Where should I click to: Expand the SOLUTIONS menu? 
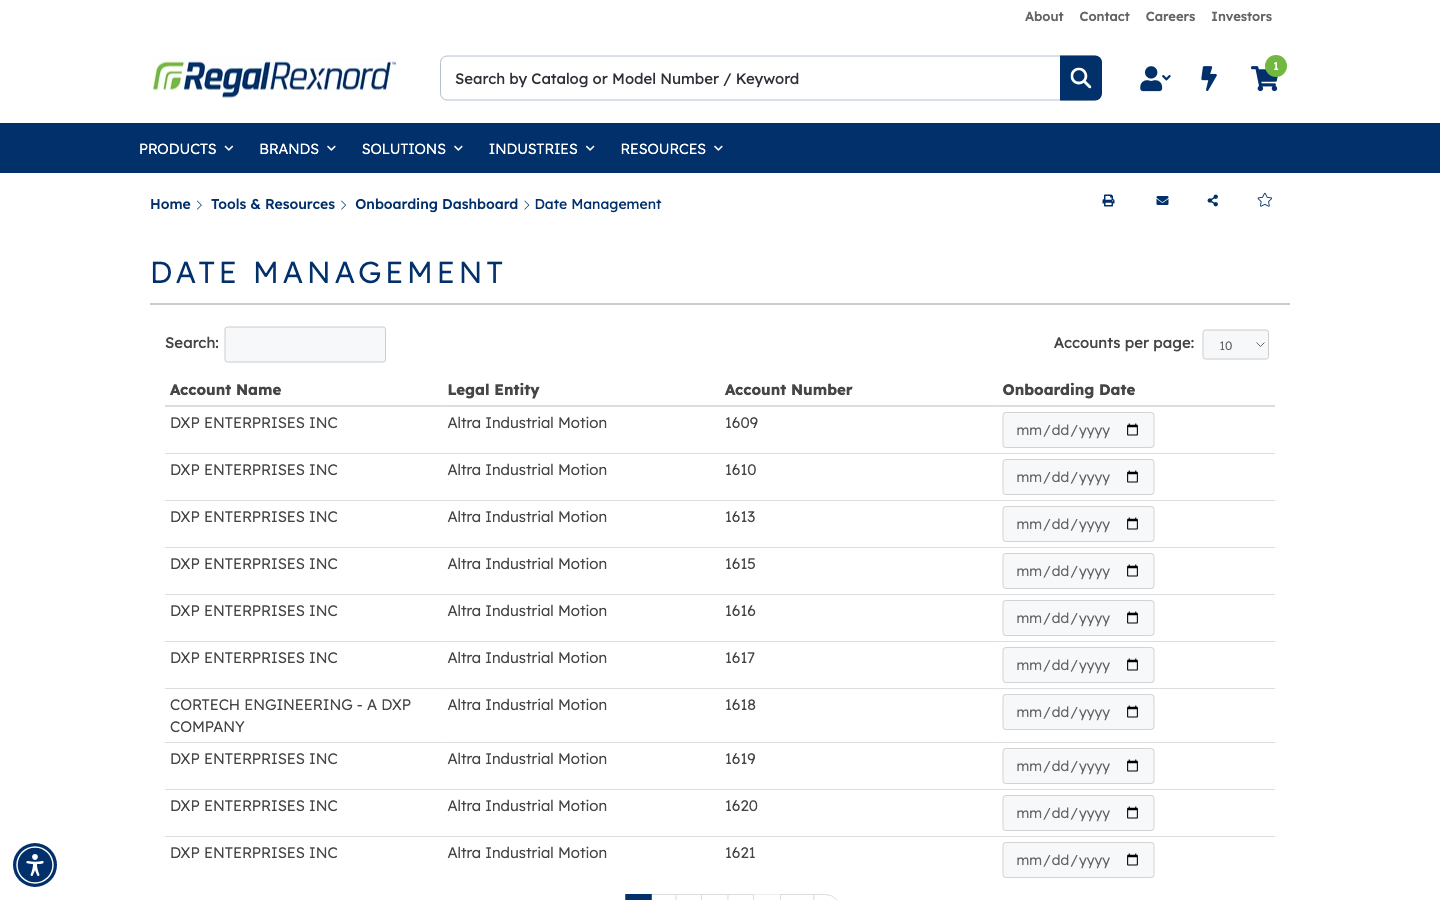point(412,149)
